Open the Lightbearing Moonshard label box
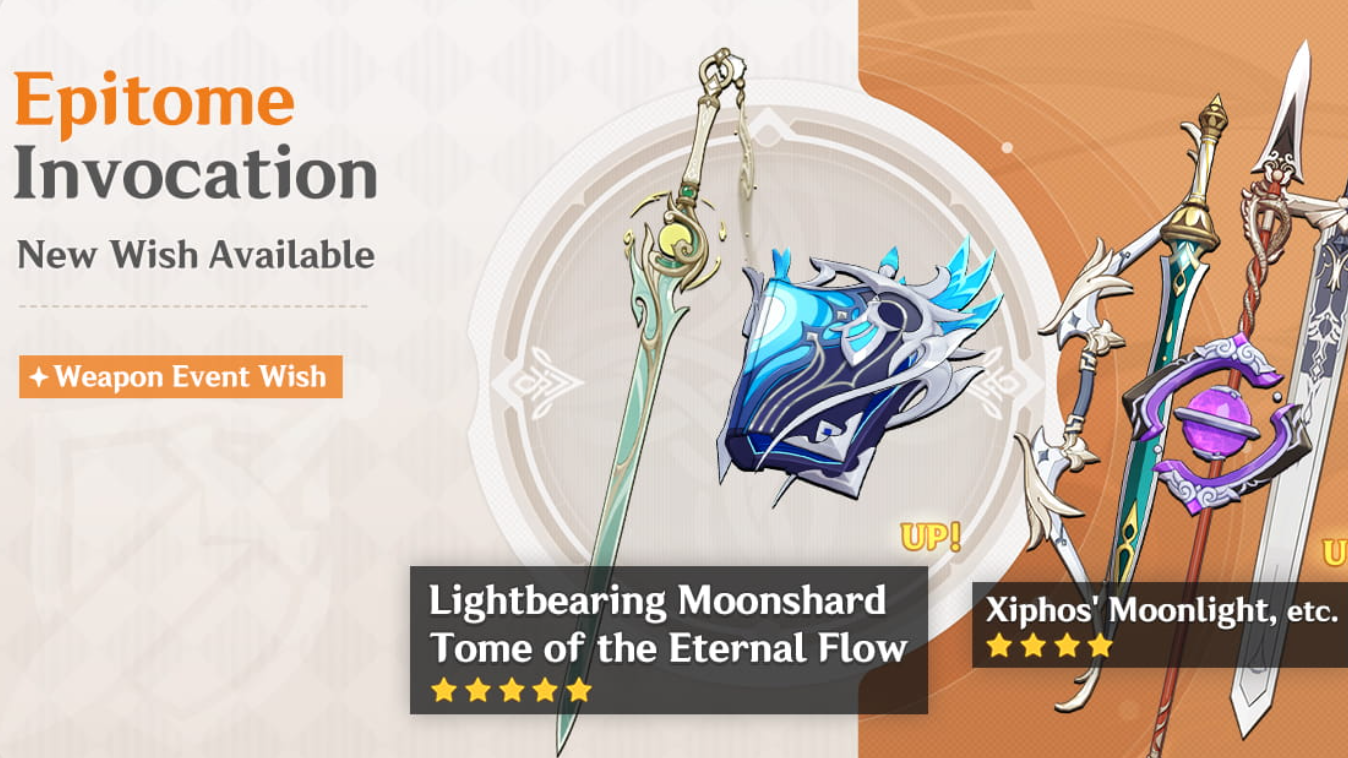1348x758 pixels. pos(669,640)
